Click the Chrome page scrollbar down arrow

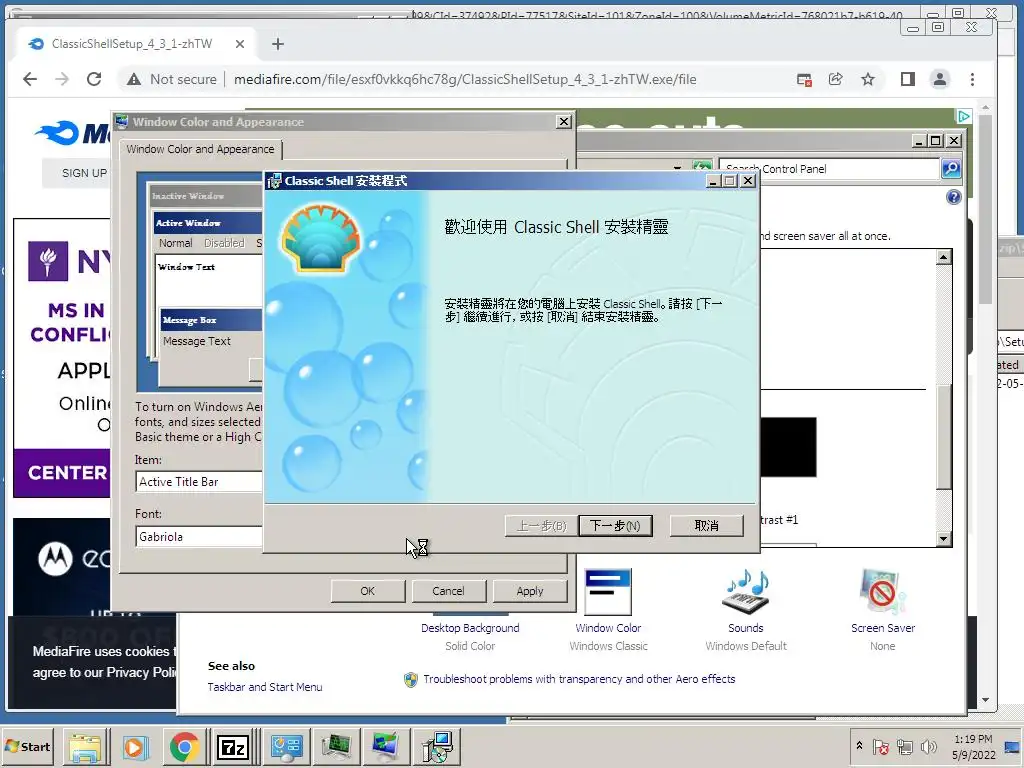985,699
